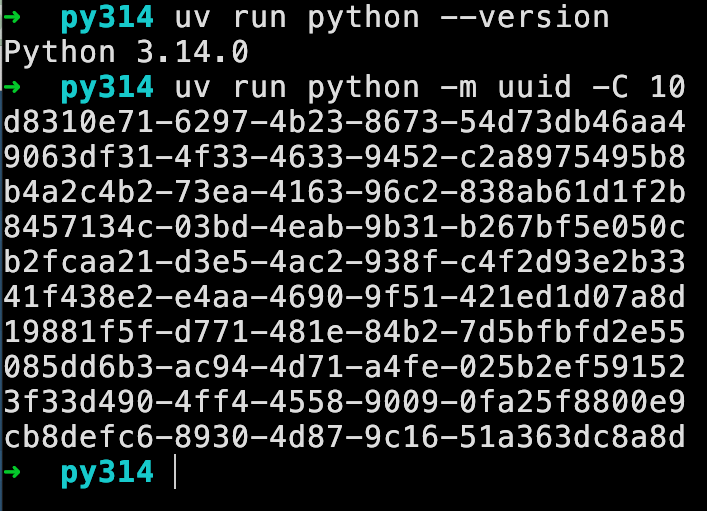Viewport: 707px width, 511px height.
Task: Click the command 'uv run python --version'
Action: click(392, 18)
